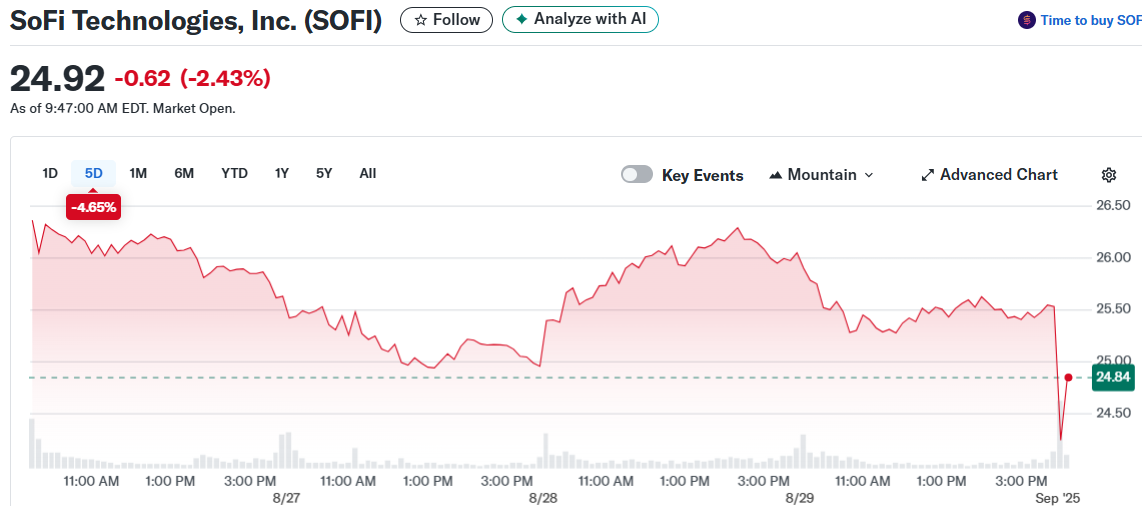Show the All time range
Viewport: 1142px width, 506px height.
point(368,173)
